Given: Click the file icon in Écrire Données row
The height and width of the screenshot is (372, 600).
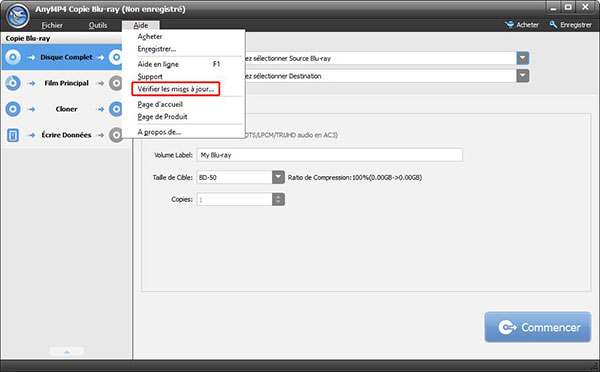Looking at the screenshot, I should (13, 135).
